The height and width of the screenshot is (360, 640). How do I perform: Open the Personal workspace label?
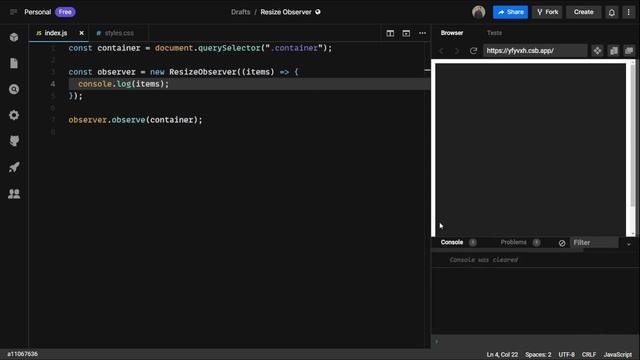(38, 12)
